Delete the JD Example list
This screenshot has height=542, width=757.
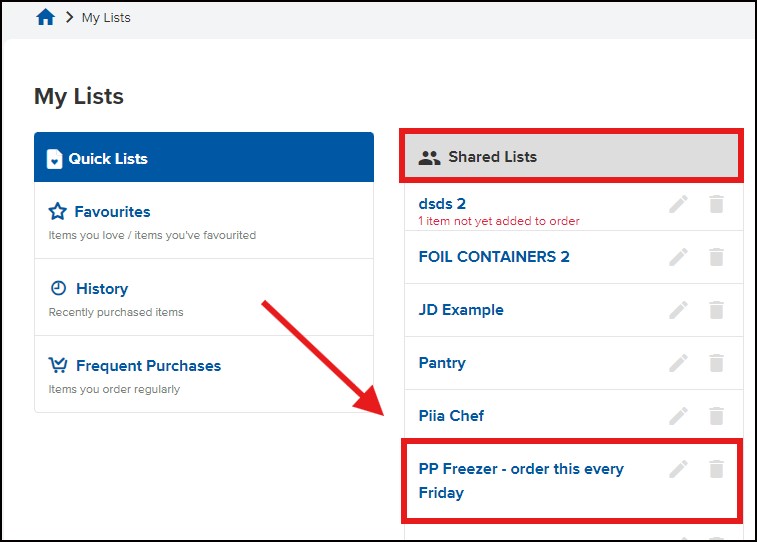click(x=716, y=310)
